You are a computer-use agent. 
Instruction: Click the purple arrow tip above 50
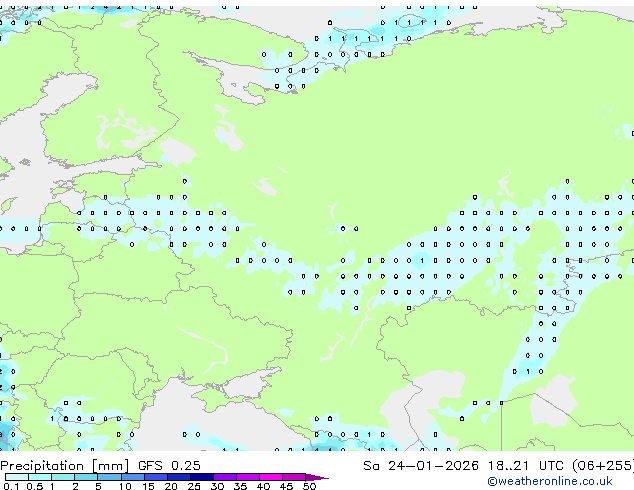pyautogui.click(x=317, y=477)
